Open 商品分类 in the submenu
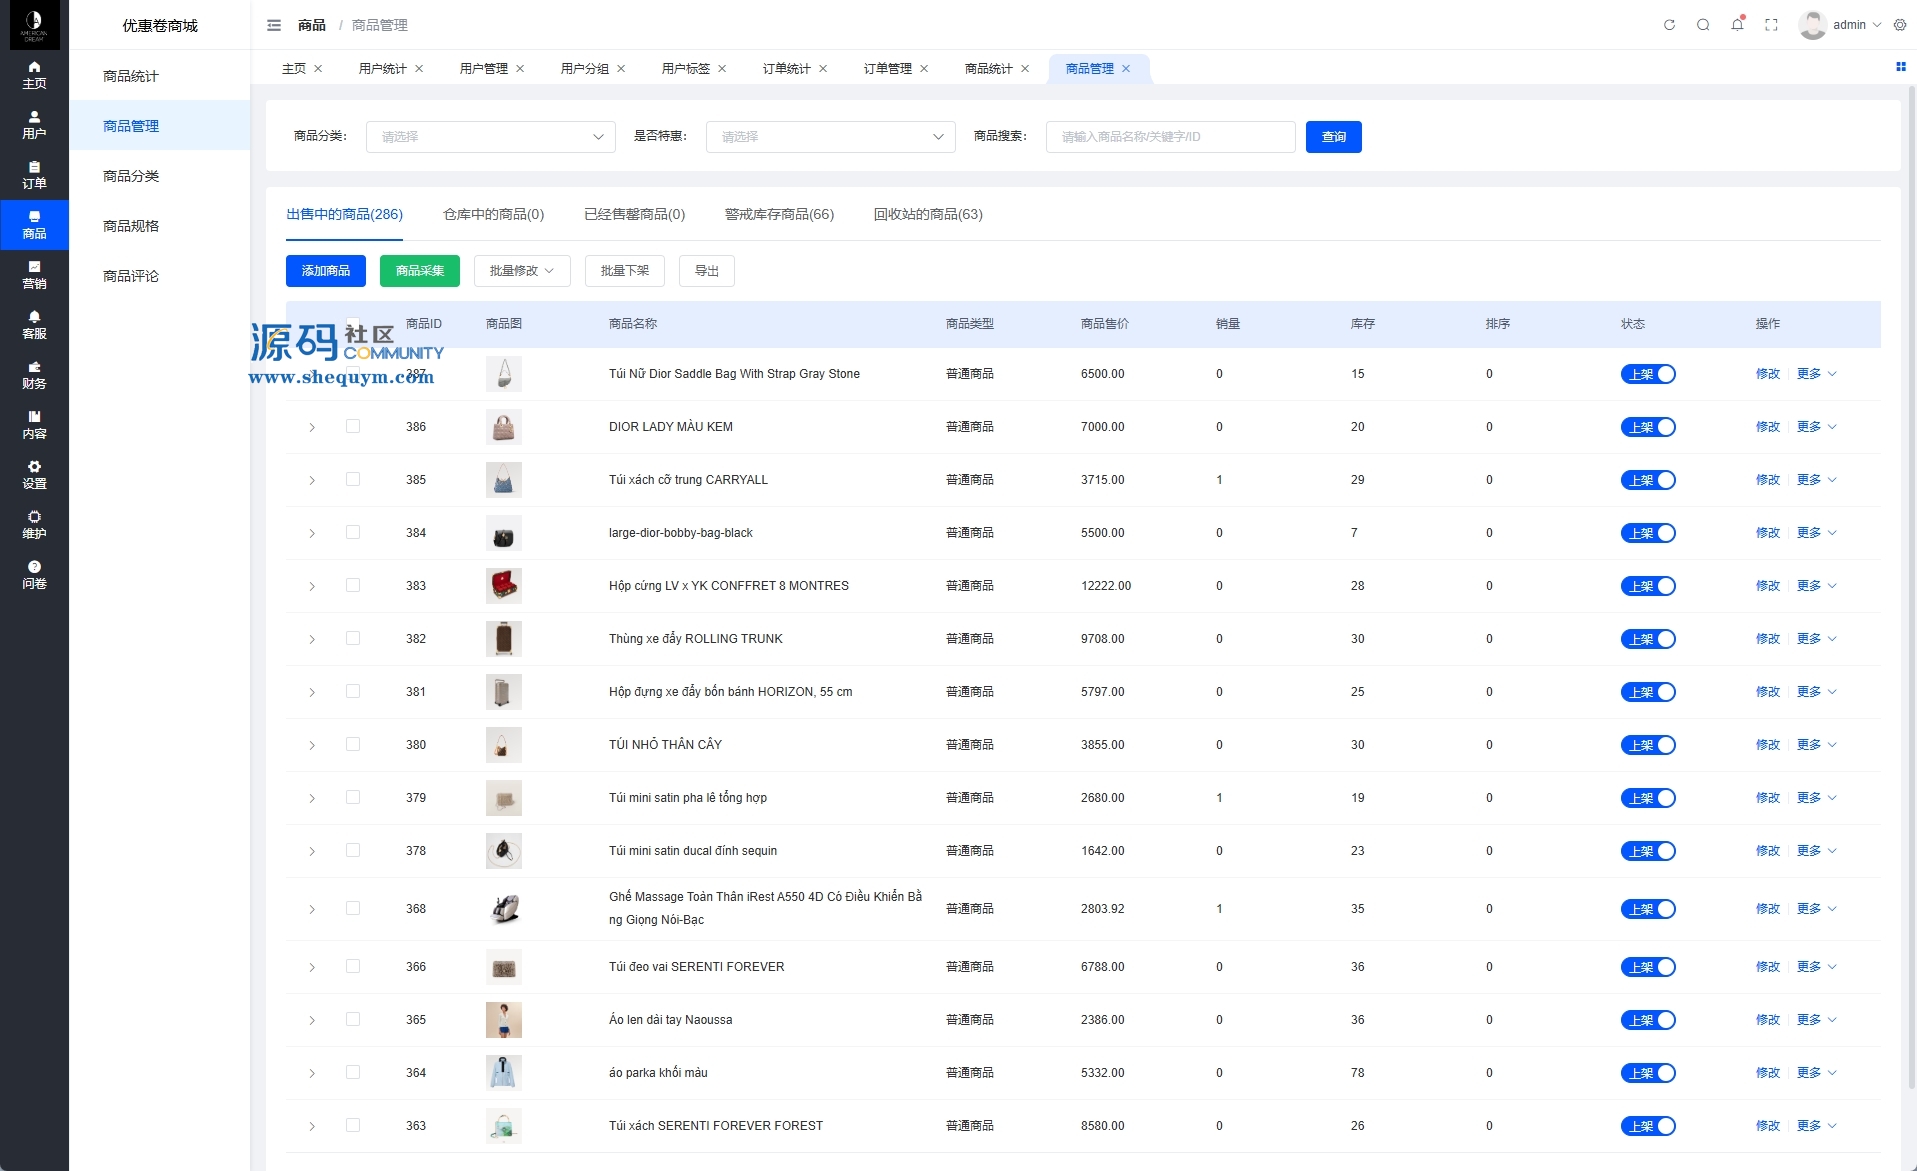 pyautogui.click(x=131, y=176)
